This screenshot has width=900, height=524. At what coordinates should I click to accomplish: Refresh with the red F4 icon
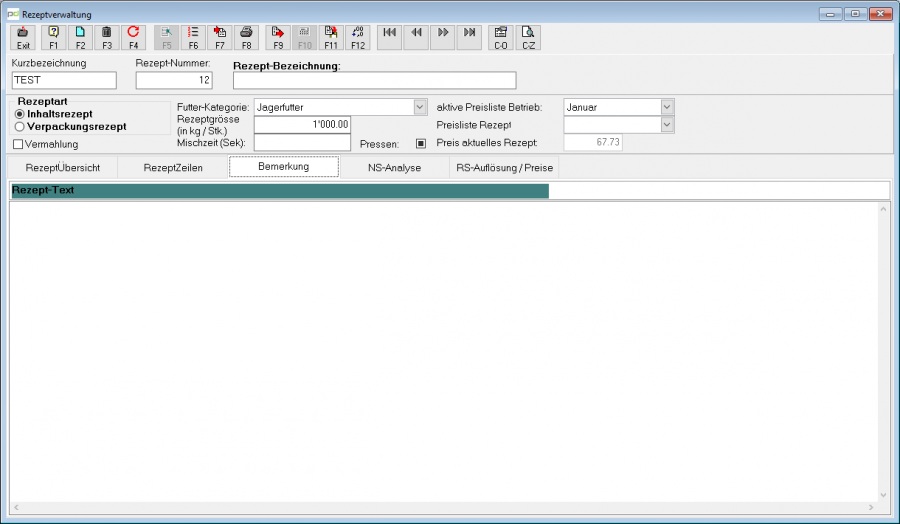133,38
